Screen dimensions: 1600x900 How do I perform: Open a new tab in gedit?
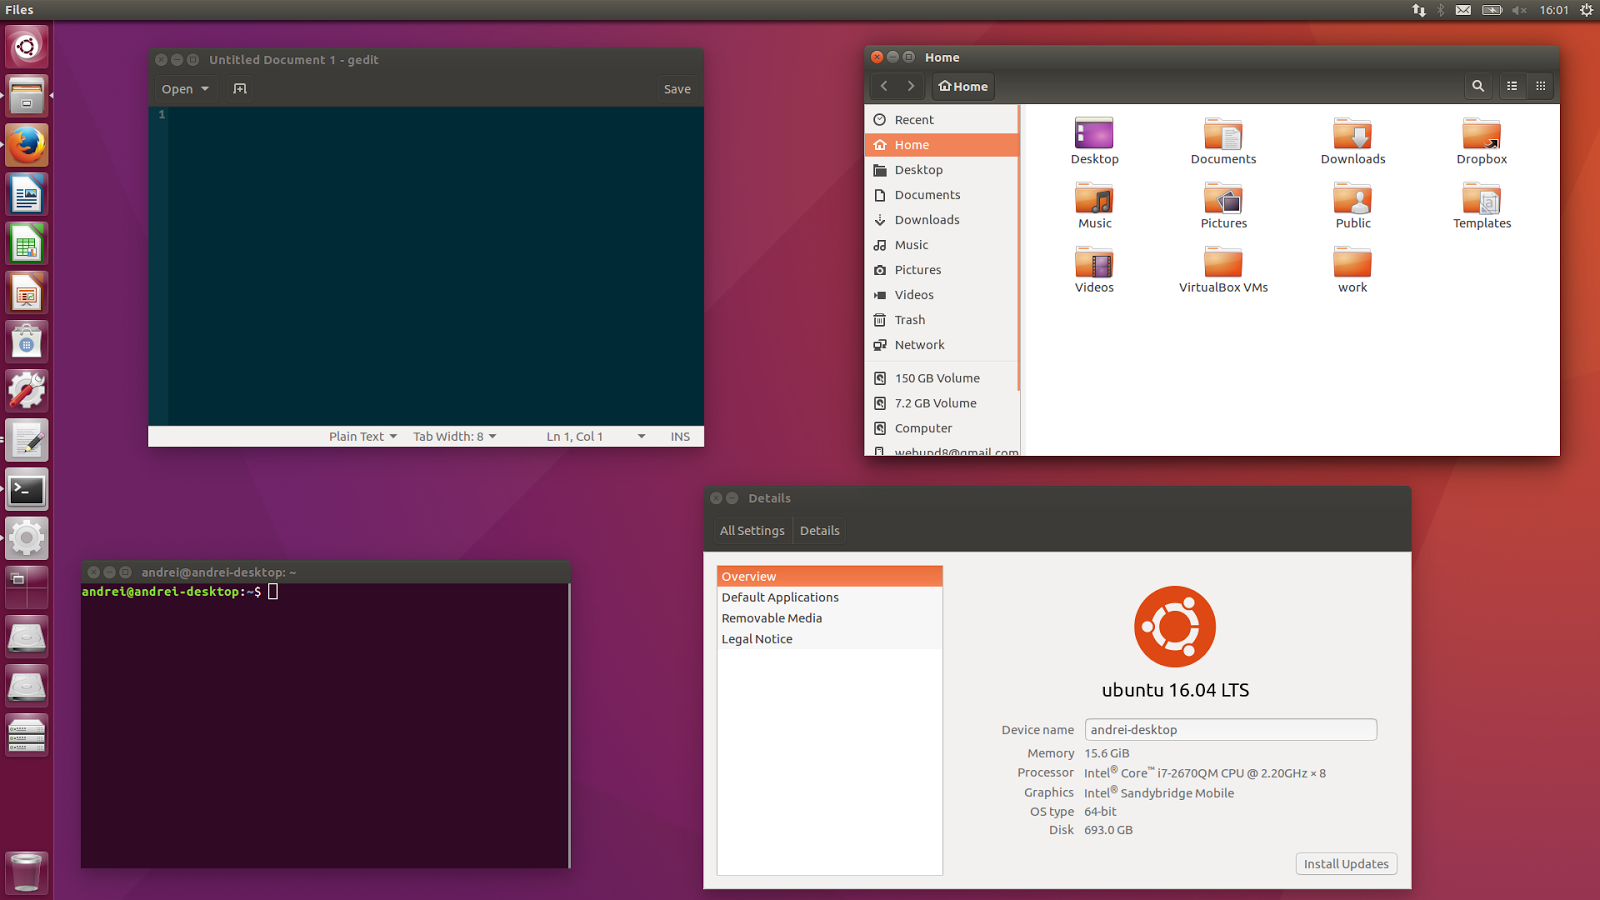pos(240,88)
